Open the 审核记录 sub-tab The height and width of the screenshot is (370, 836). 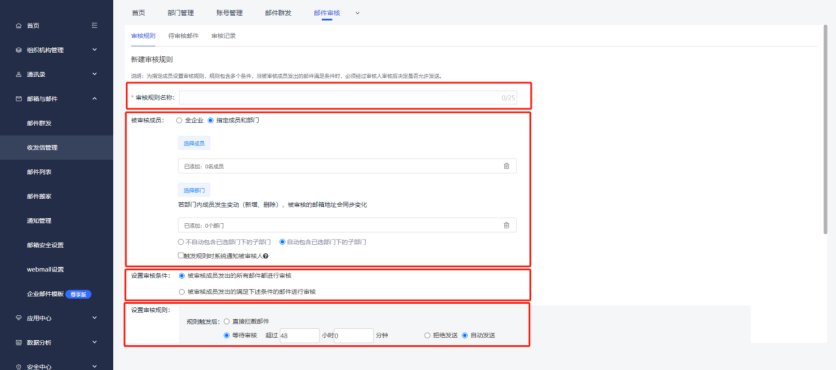click(x=223, y=36)
